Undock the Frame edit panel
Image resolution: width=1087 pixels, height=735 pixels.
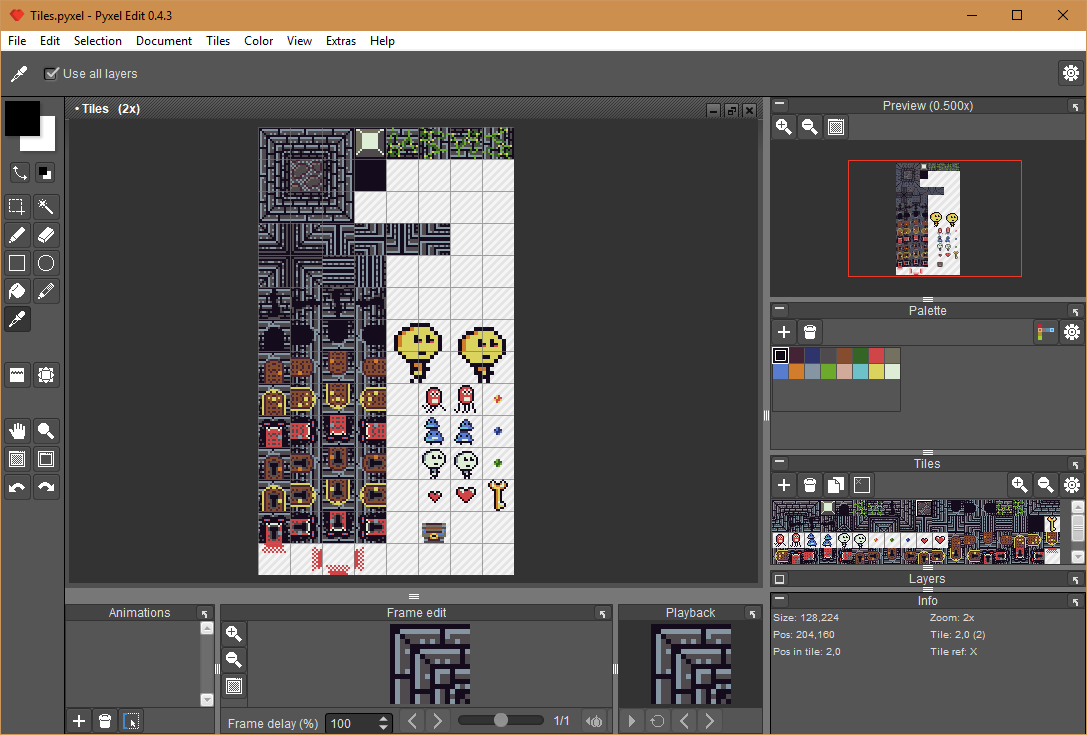click(x=603, y=613)
